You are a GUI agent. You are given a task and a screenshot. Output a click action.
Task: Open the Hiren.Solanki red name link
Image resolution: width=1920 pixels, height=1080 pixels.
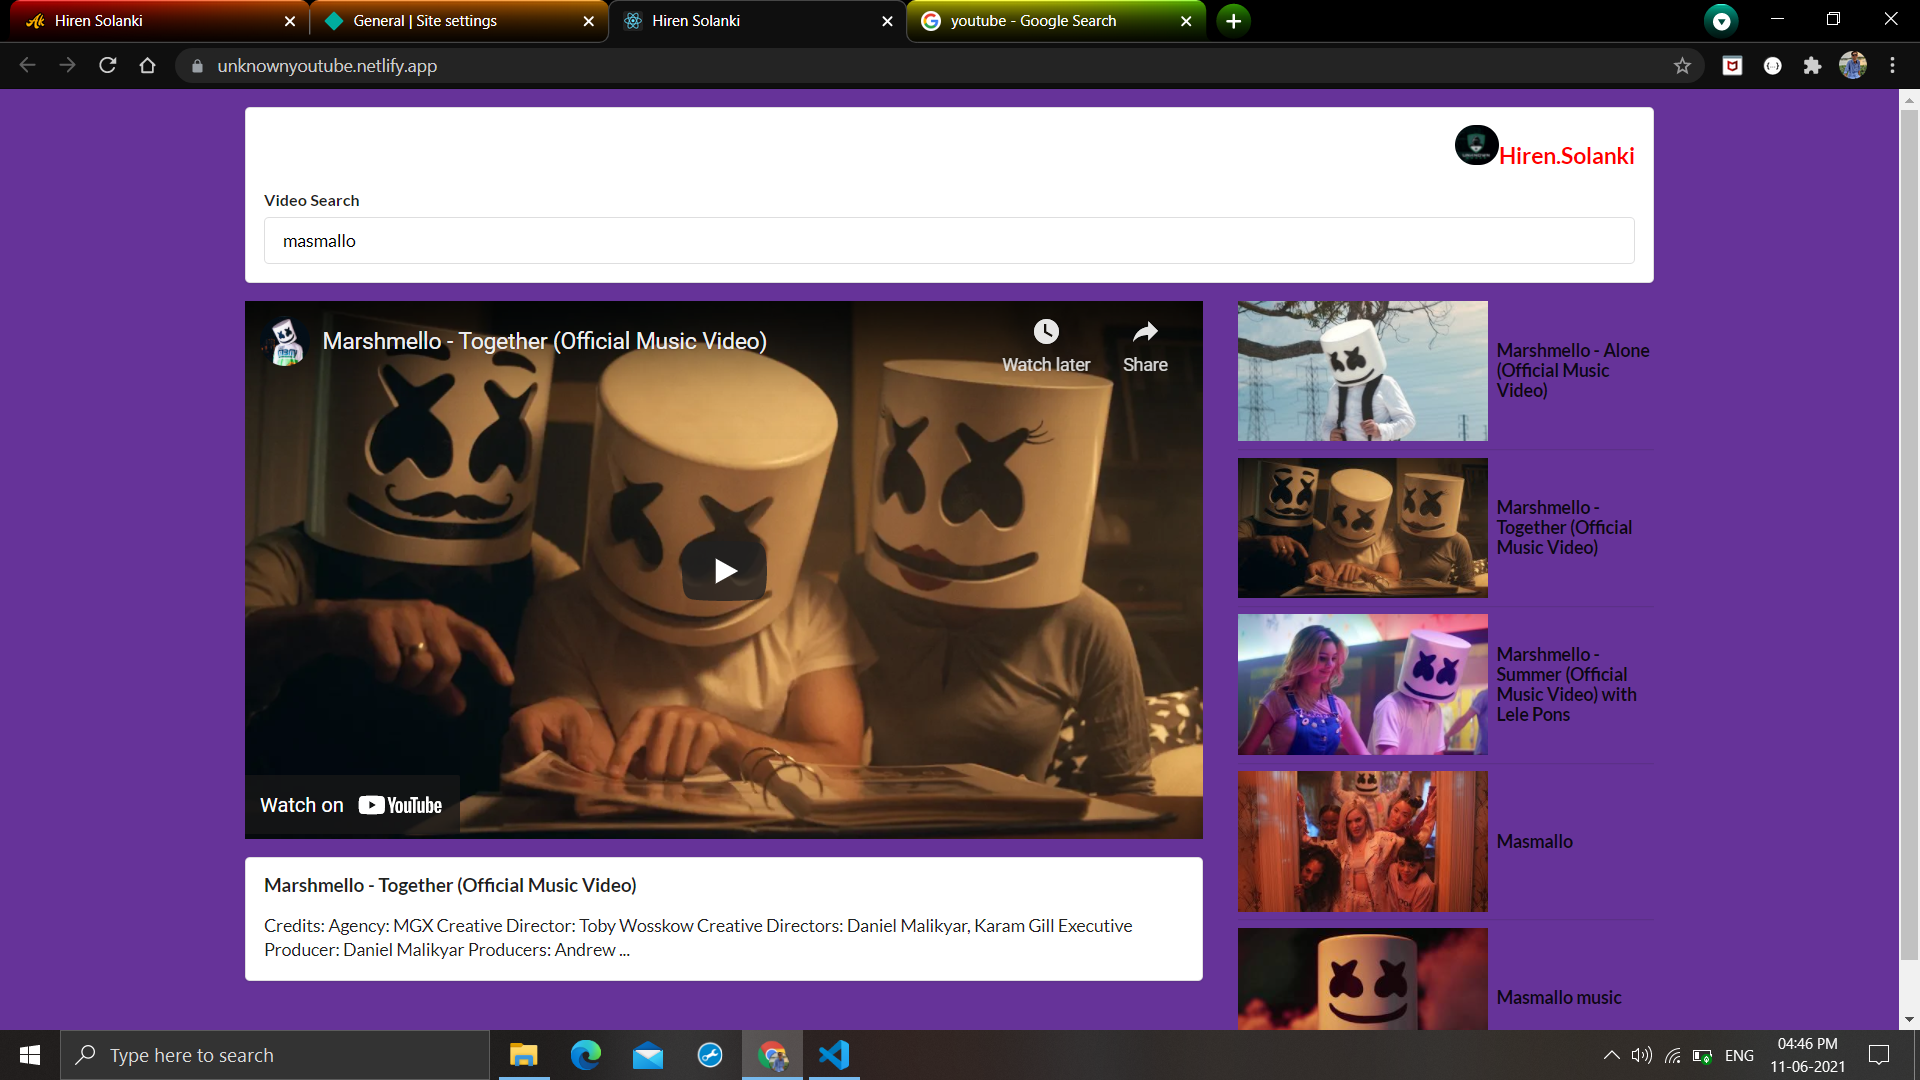pyautogui.click(x=1567, y=156)
